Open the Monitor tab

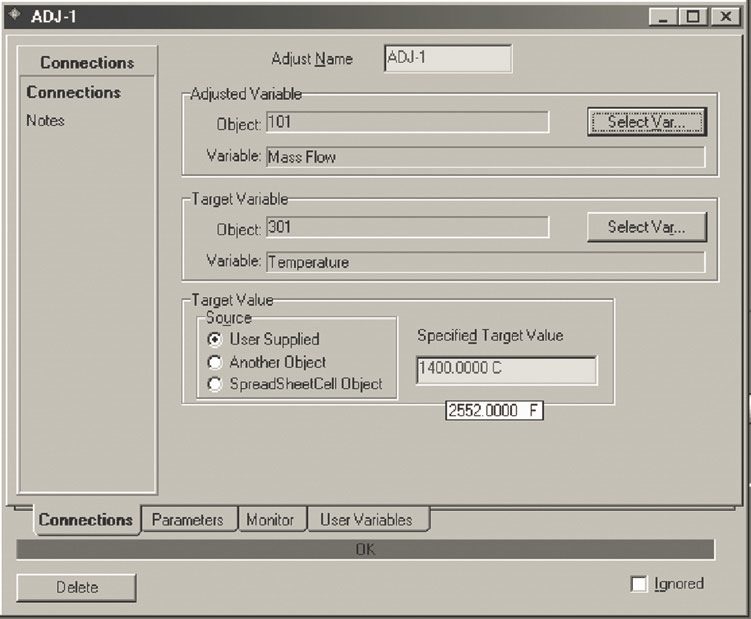click(270, 520)
